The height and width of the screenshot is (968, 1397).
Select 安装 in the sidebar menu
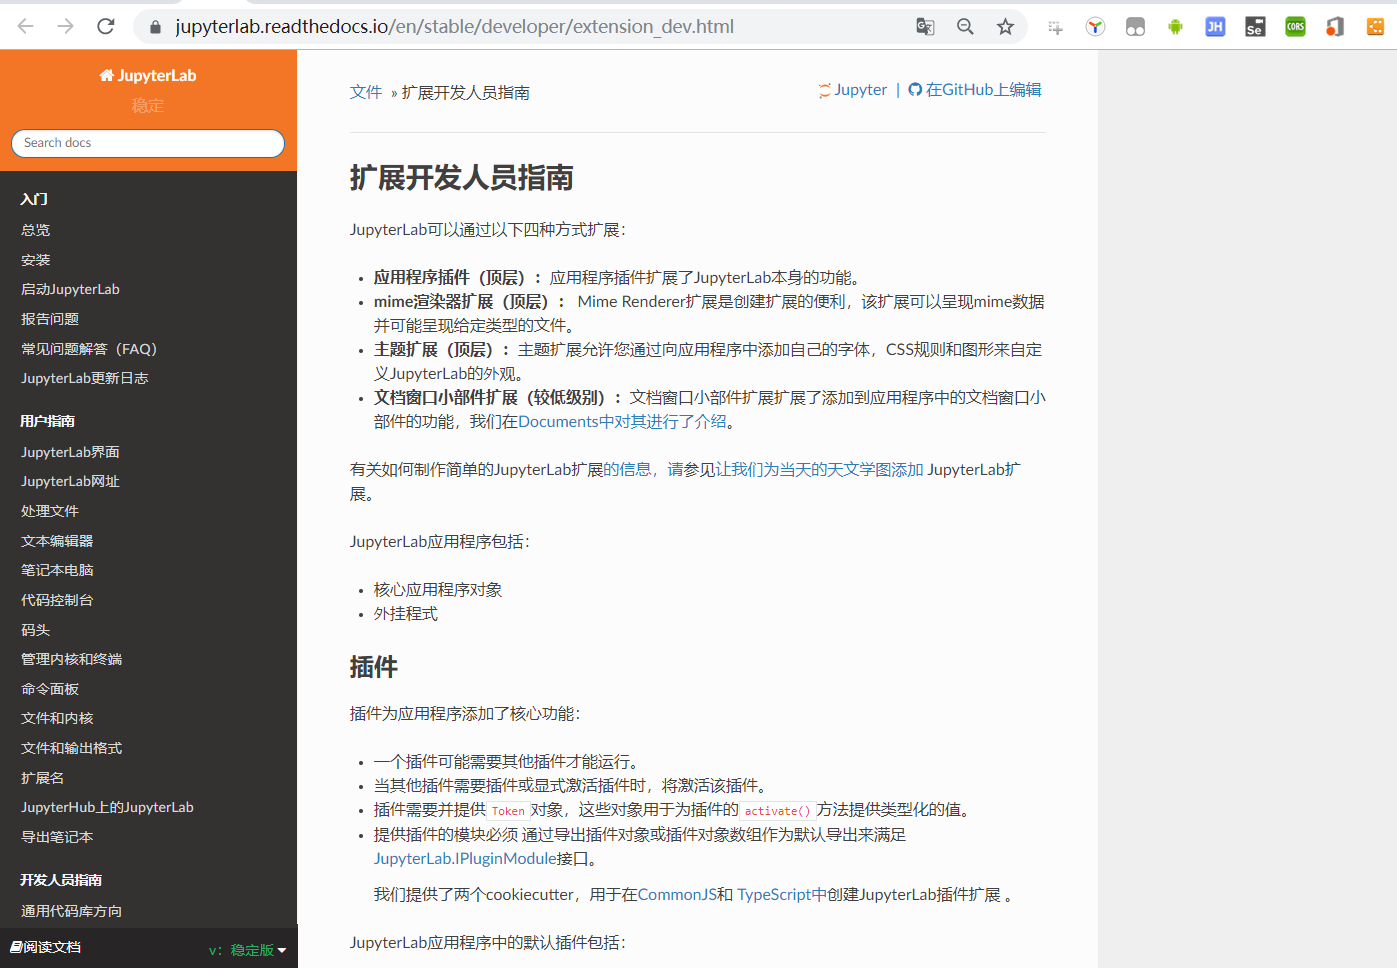pyautogui.click(x=35, y=259)
